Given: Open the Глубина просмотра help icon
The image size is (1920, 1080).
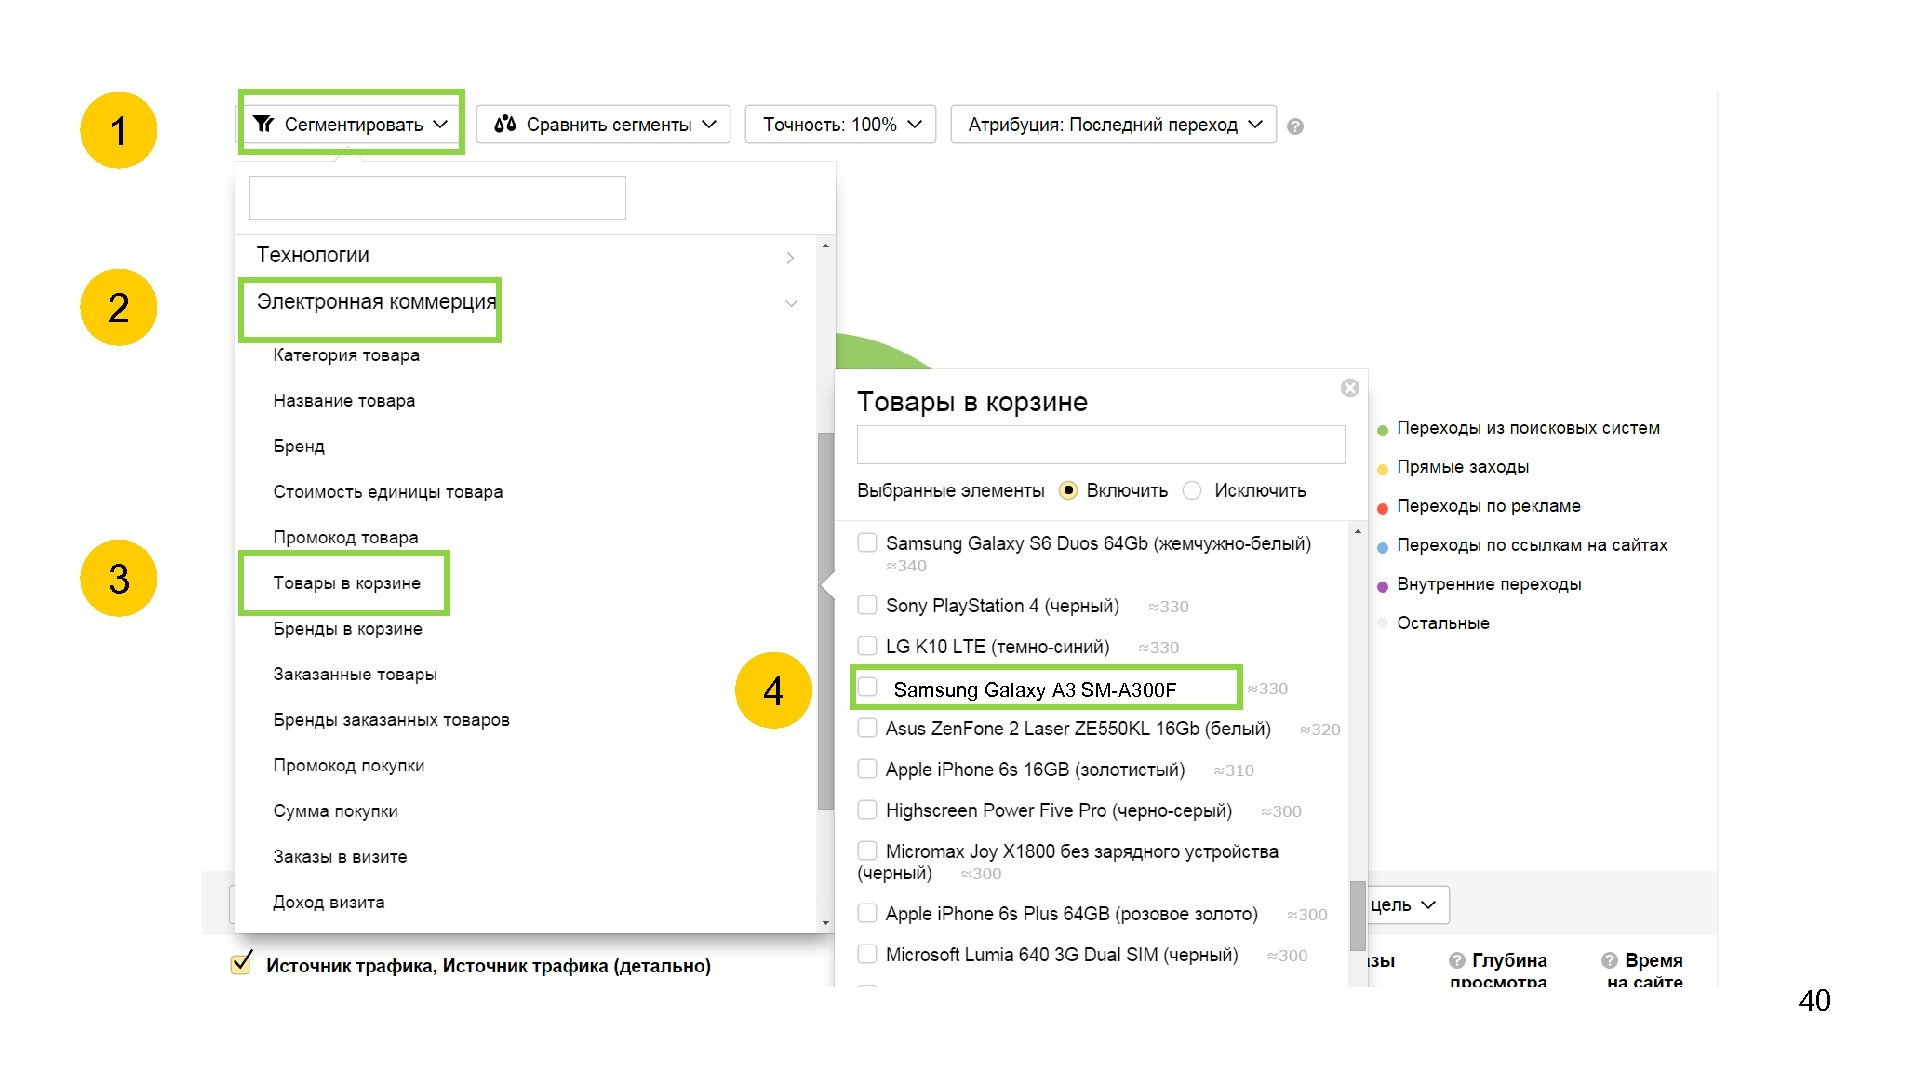Looking at the screenshot, I should point(1457,961).
